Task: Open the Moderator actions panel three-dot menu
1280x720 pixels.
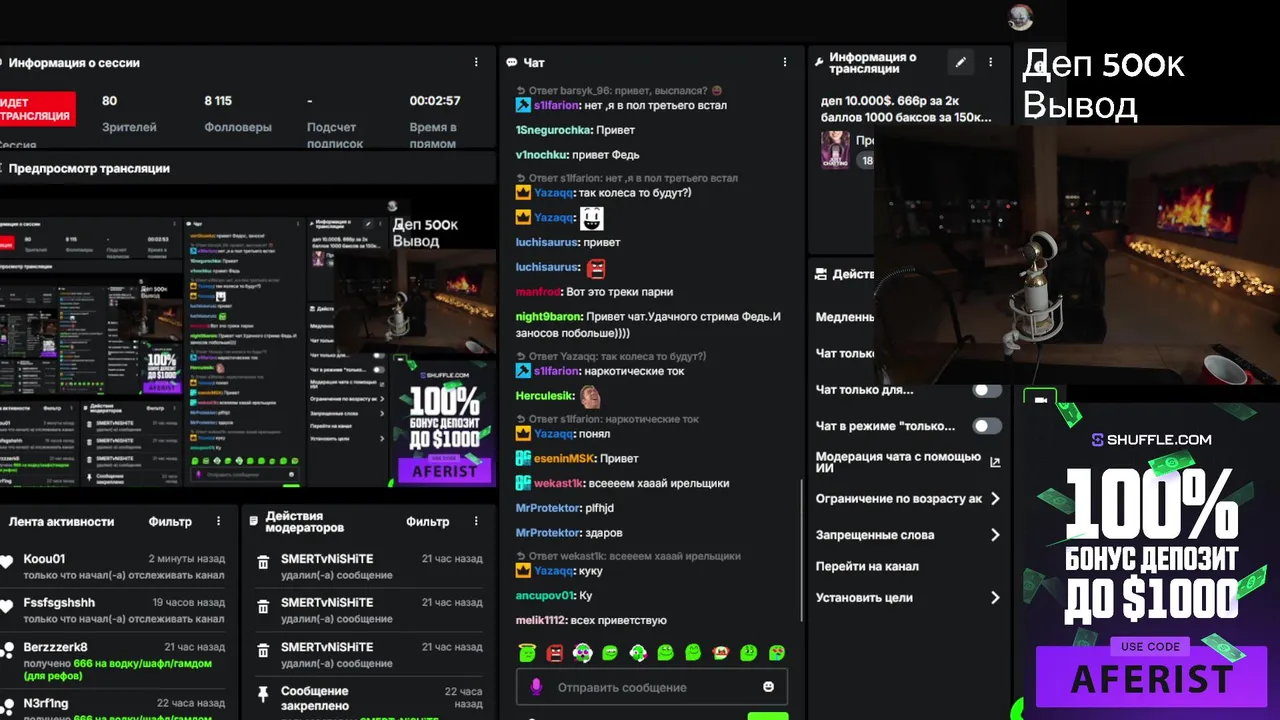Action: [x=476, y=521]
